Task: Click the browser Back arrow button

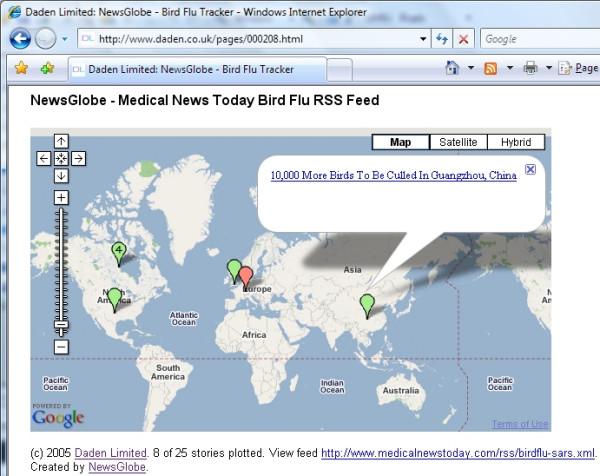Action: click(x=20, y=39)
